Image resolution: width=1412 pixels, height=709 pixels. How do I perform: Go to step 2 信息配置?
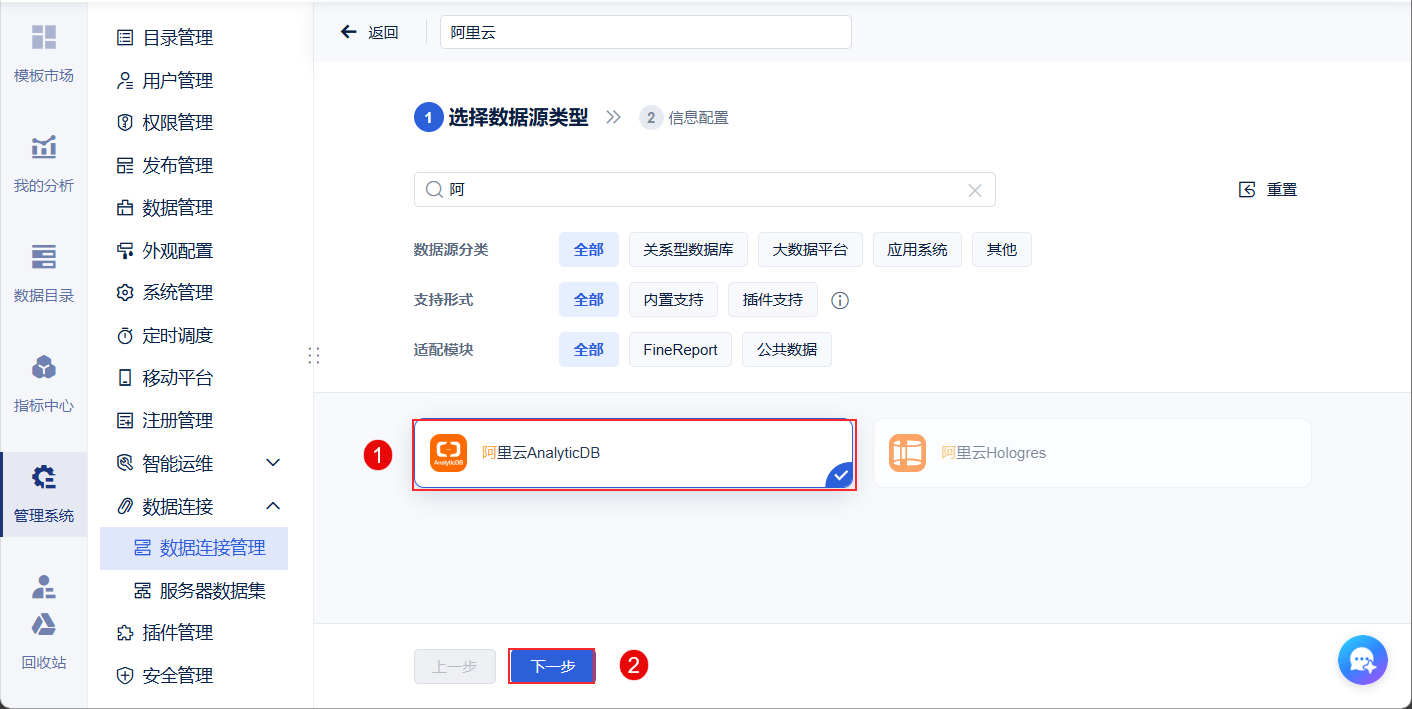[685, 118]
